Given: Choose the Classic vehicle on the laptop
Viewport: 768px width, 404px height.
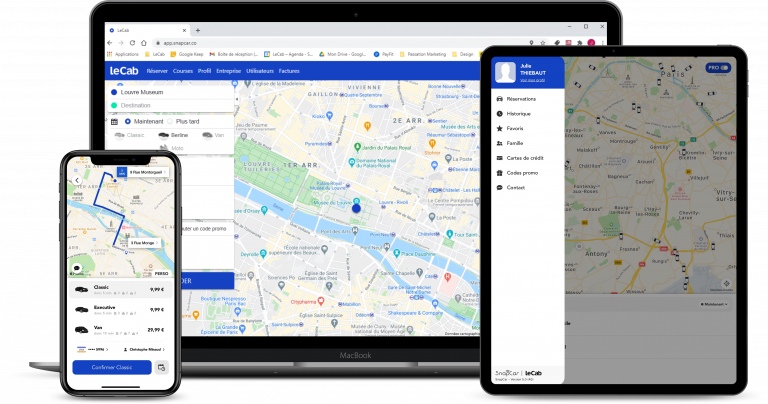Looking at the screenshot, I should point(130,135).
